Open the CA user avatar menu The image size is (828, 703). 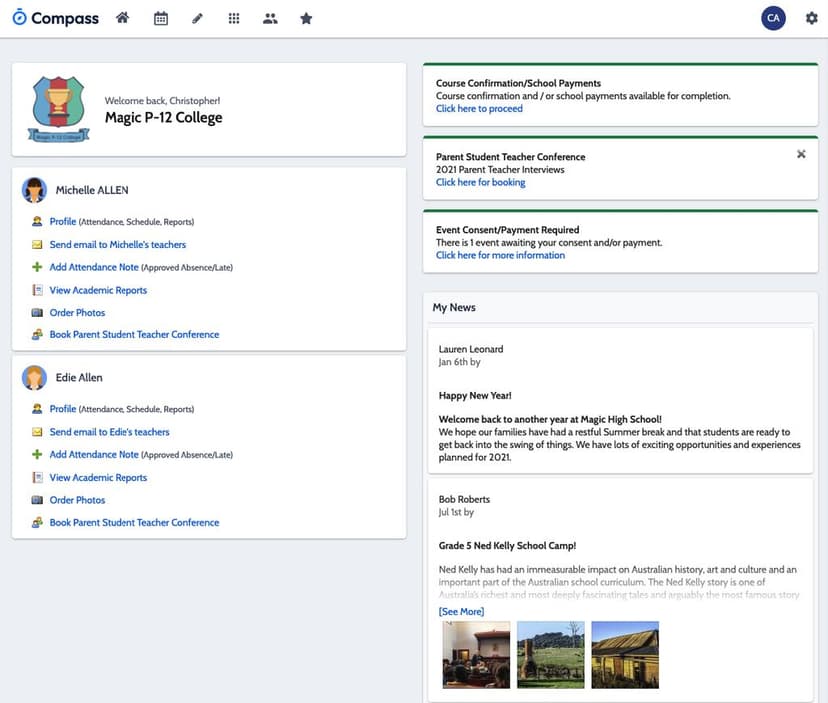(x=773, y=18)
